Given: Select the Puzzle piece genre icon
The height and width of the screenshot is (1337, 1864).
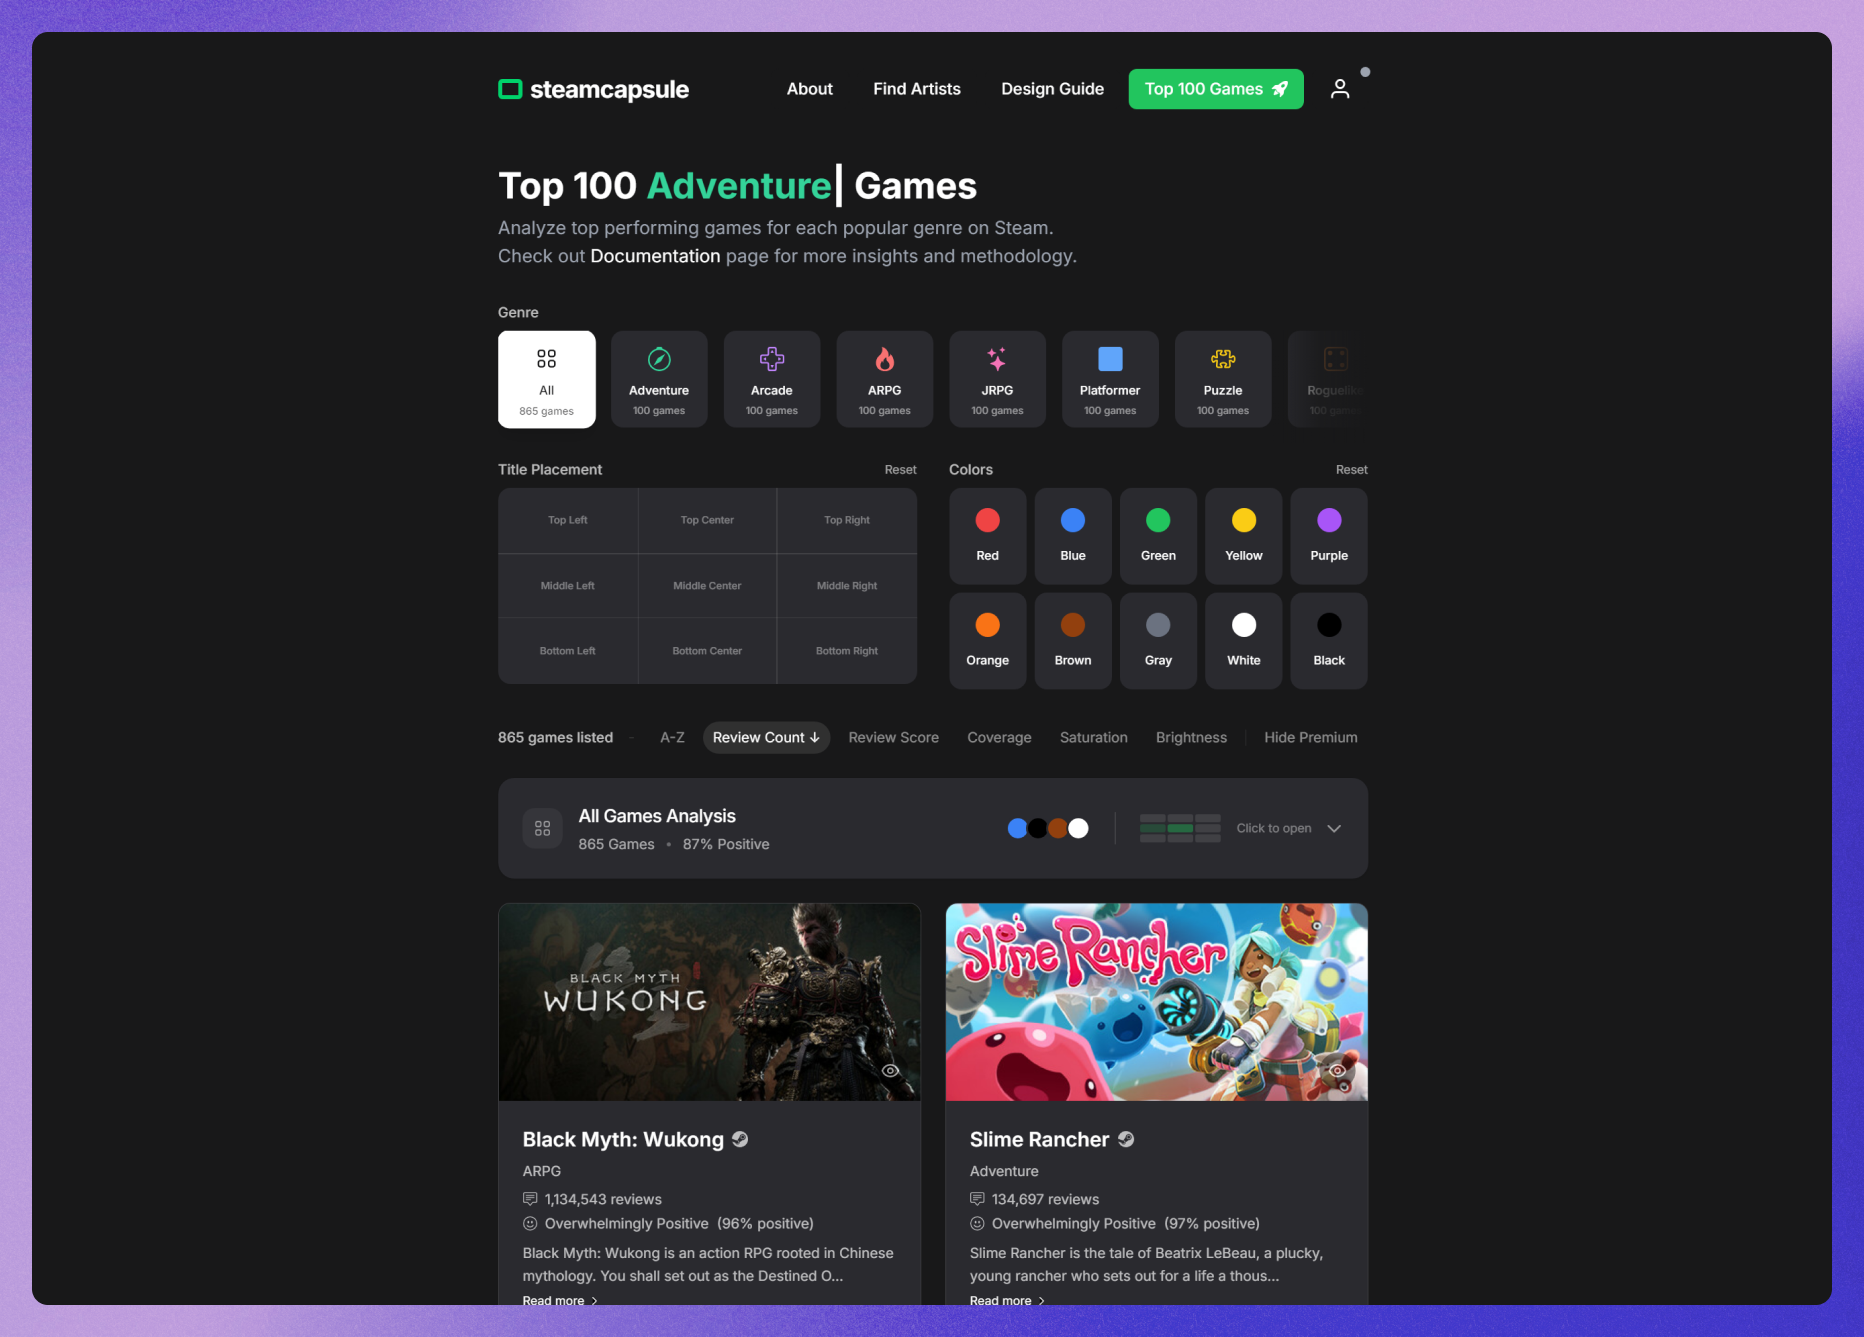Looking at the screenshot, I should click(x=1223, y=359).
